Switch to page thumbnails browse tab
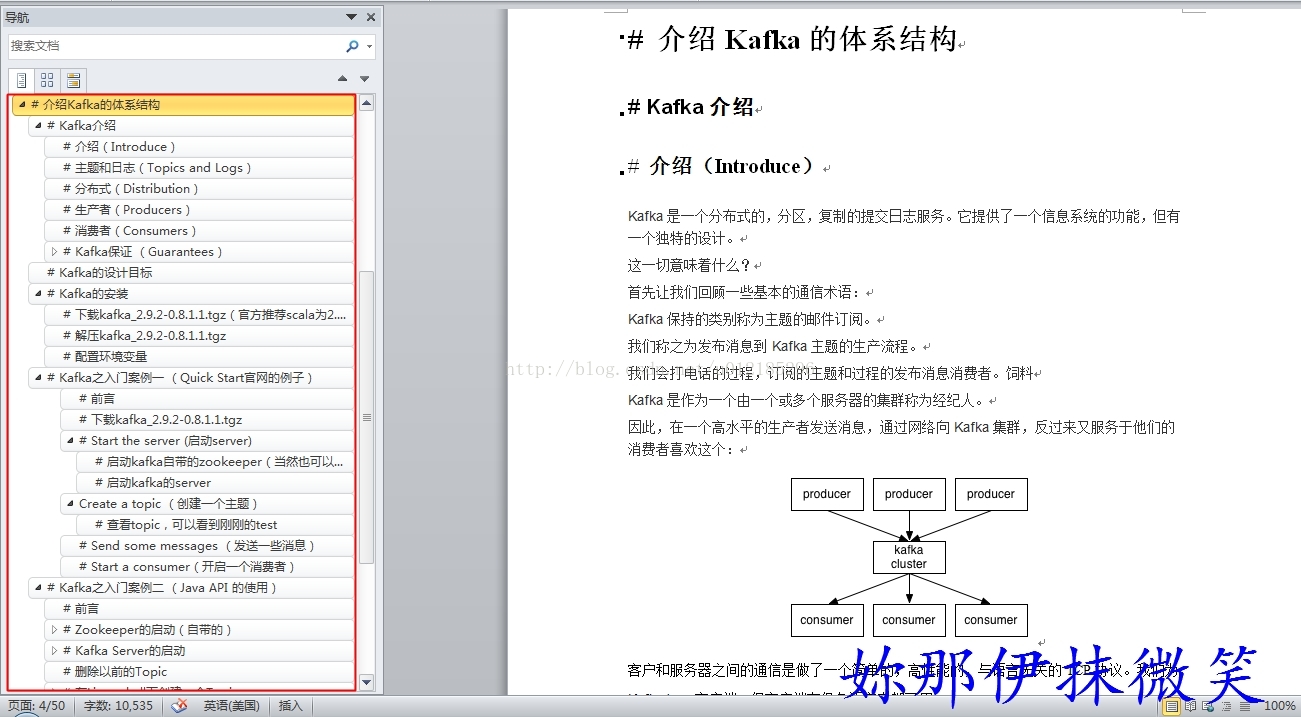The width and height of the screenshot is (1301, 717). click(47, 80)
